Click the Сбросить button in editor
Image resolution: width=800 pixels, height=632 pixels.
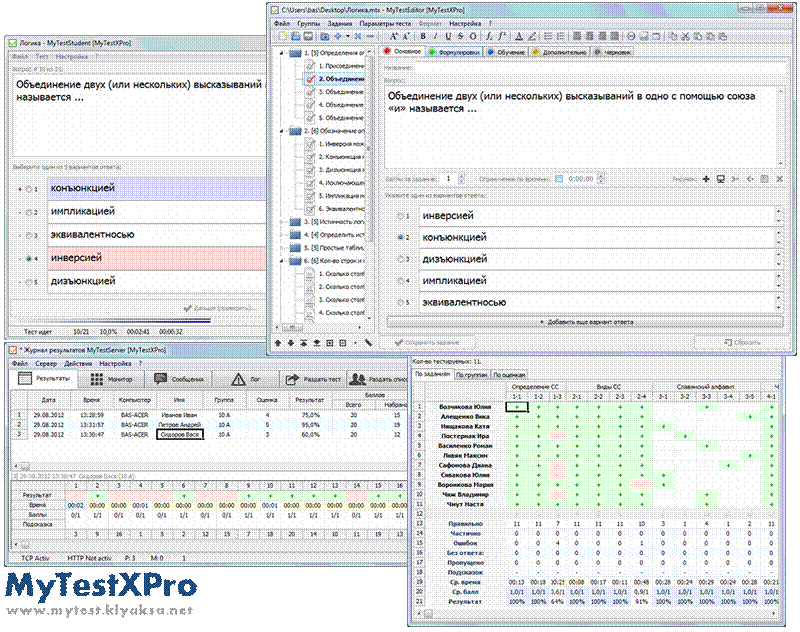(x=742, y=343)
